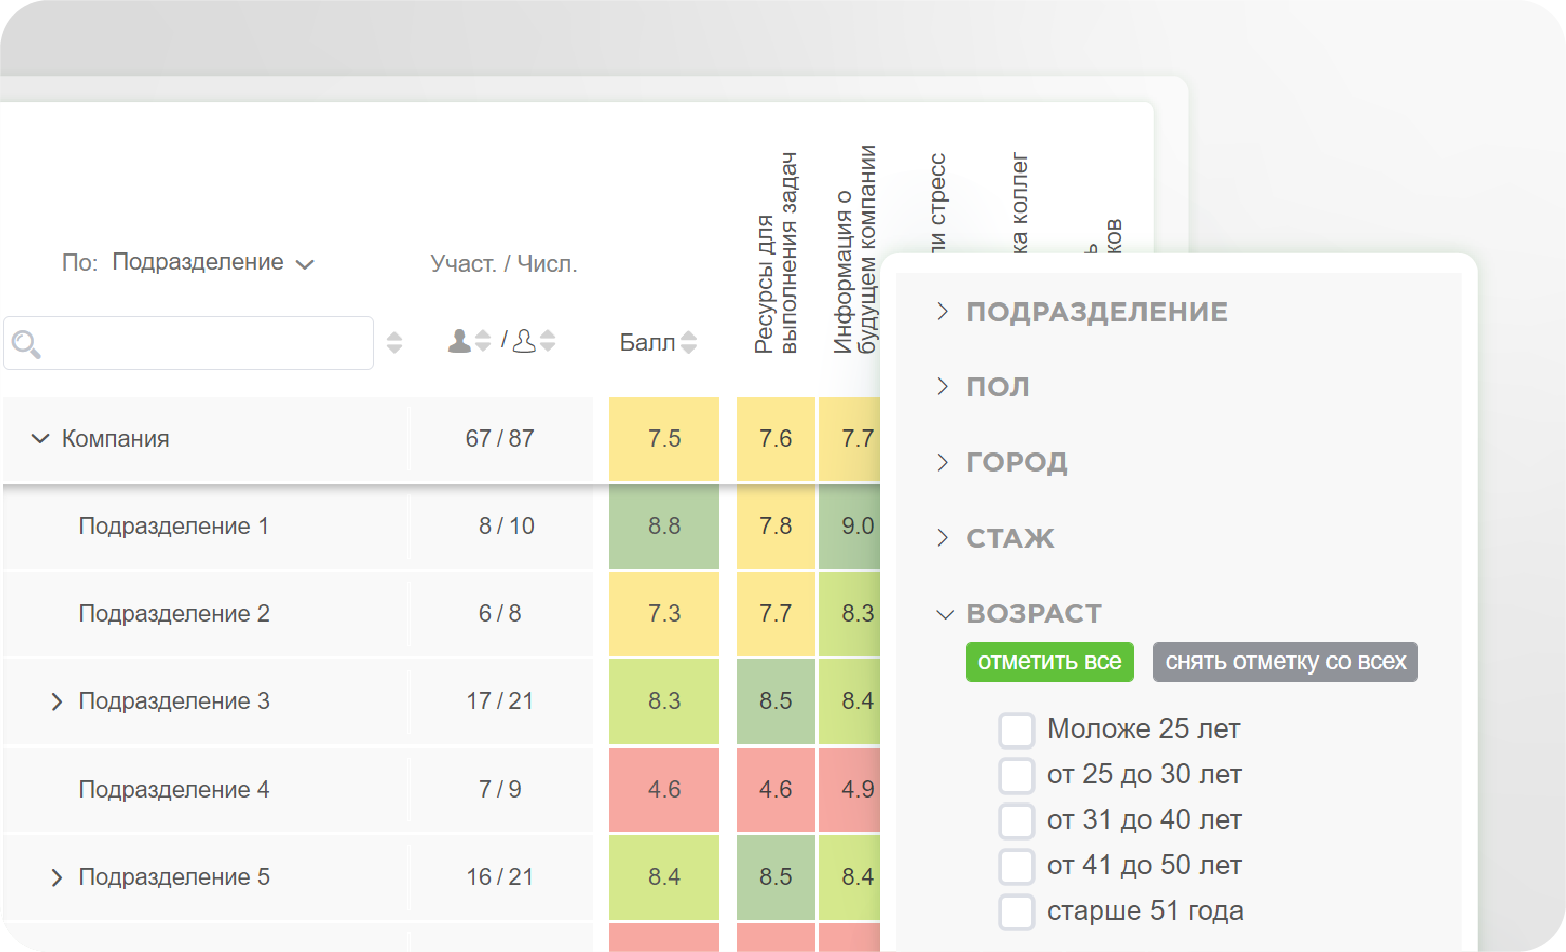Collapse the ВОЗРАСТ filter section
The height and width of the screenshot is (952, 1566).
point(944,614)
